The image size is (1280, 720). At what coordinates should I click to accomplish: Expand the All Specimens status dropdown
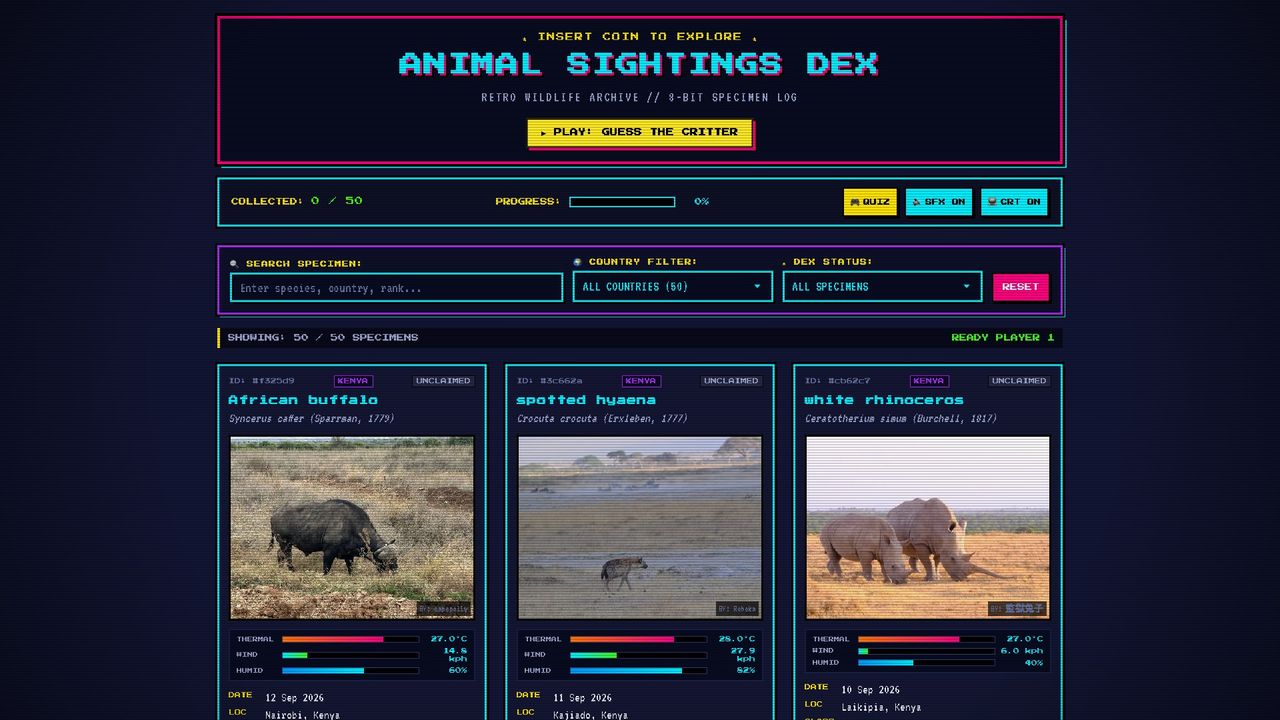882,287
